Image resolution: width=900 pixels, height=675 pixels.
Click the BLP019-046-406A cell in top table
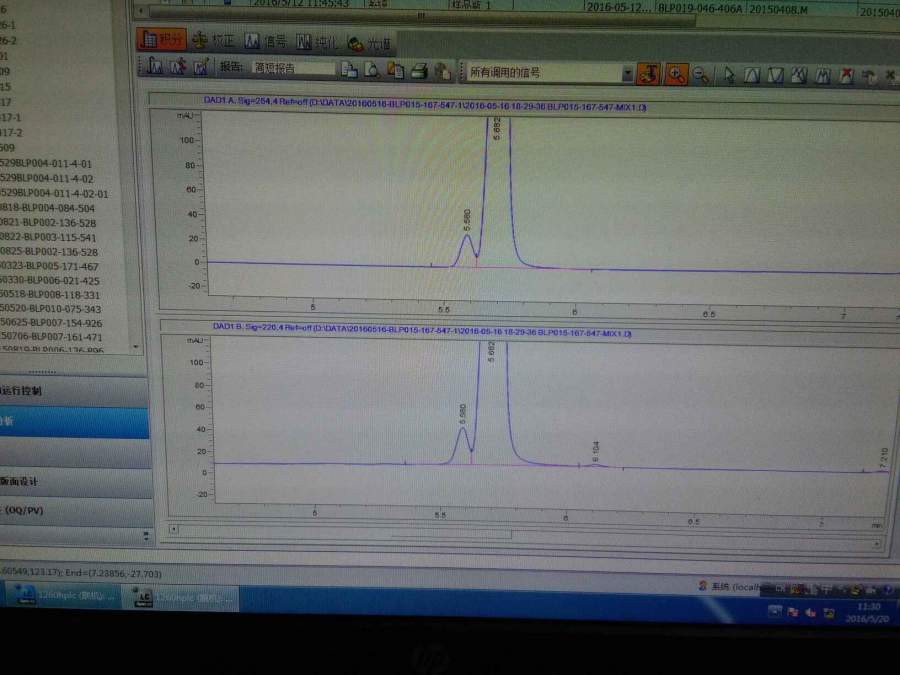[700, 8]
